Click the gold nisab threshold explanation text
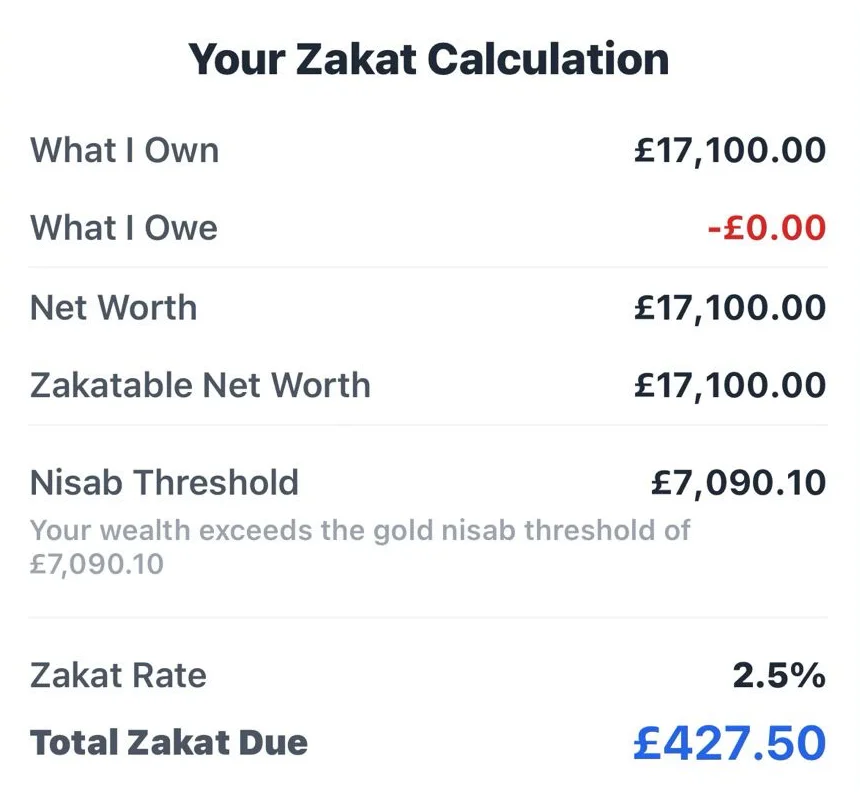Viewport: 860px width, 802px height. click(360, 546)
